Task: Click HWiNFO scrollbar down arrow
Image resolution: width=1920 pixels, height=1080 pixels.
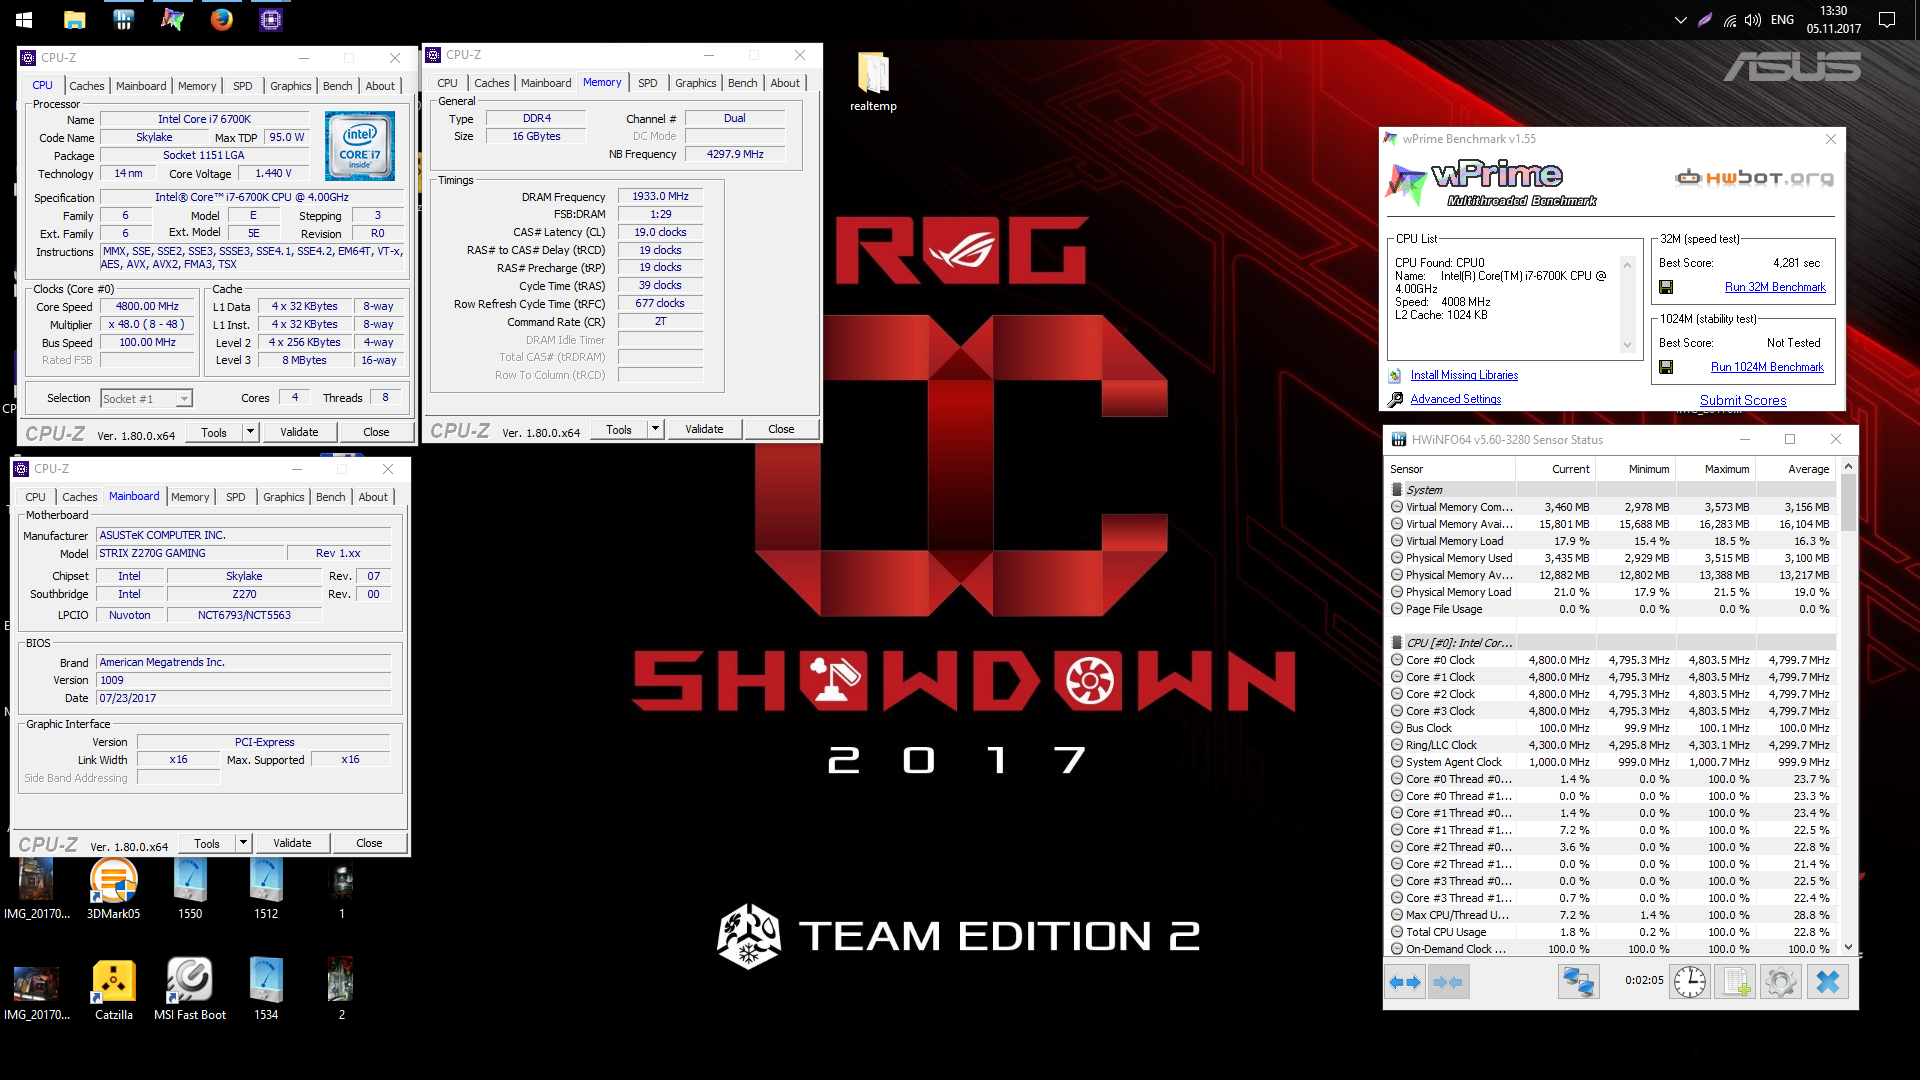Action: 1848,947
